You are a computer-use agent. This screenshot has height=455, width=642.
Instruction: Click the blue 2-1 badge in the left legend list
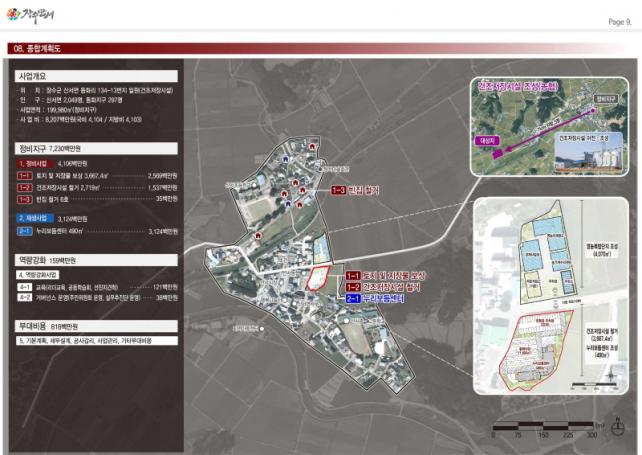coord(25,231)
